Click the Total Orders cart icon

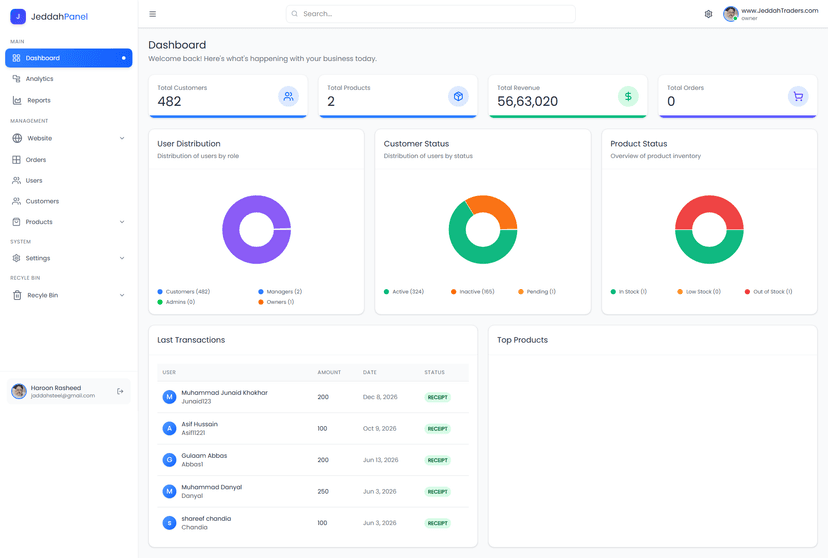[x=798, y=97]
